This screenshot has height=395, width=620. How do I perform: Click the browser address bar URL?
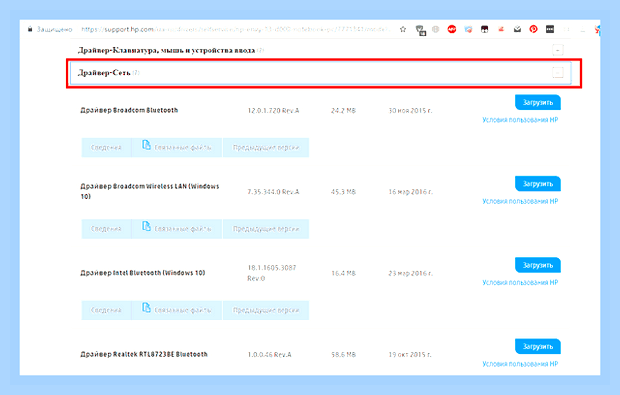tap(235, 29)
